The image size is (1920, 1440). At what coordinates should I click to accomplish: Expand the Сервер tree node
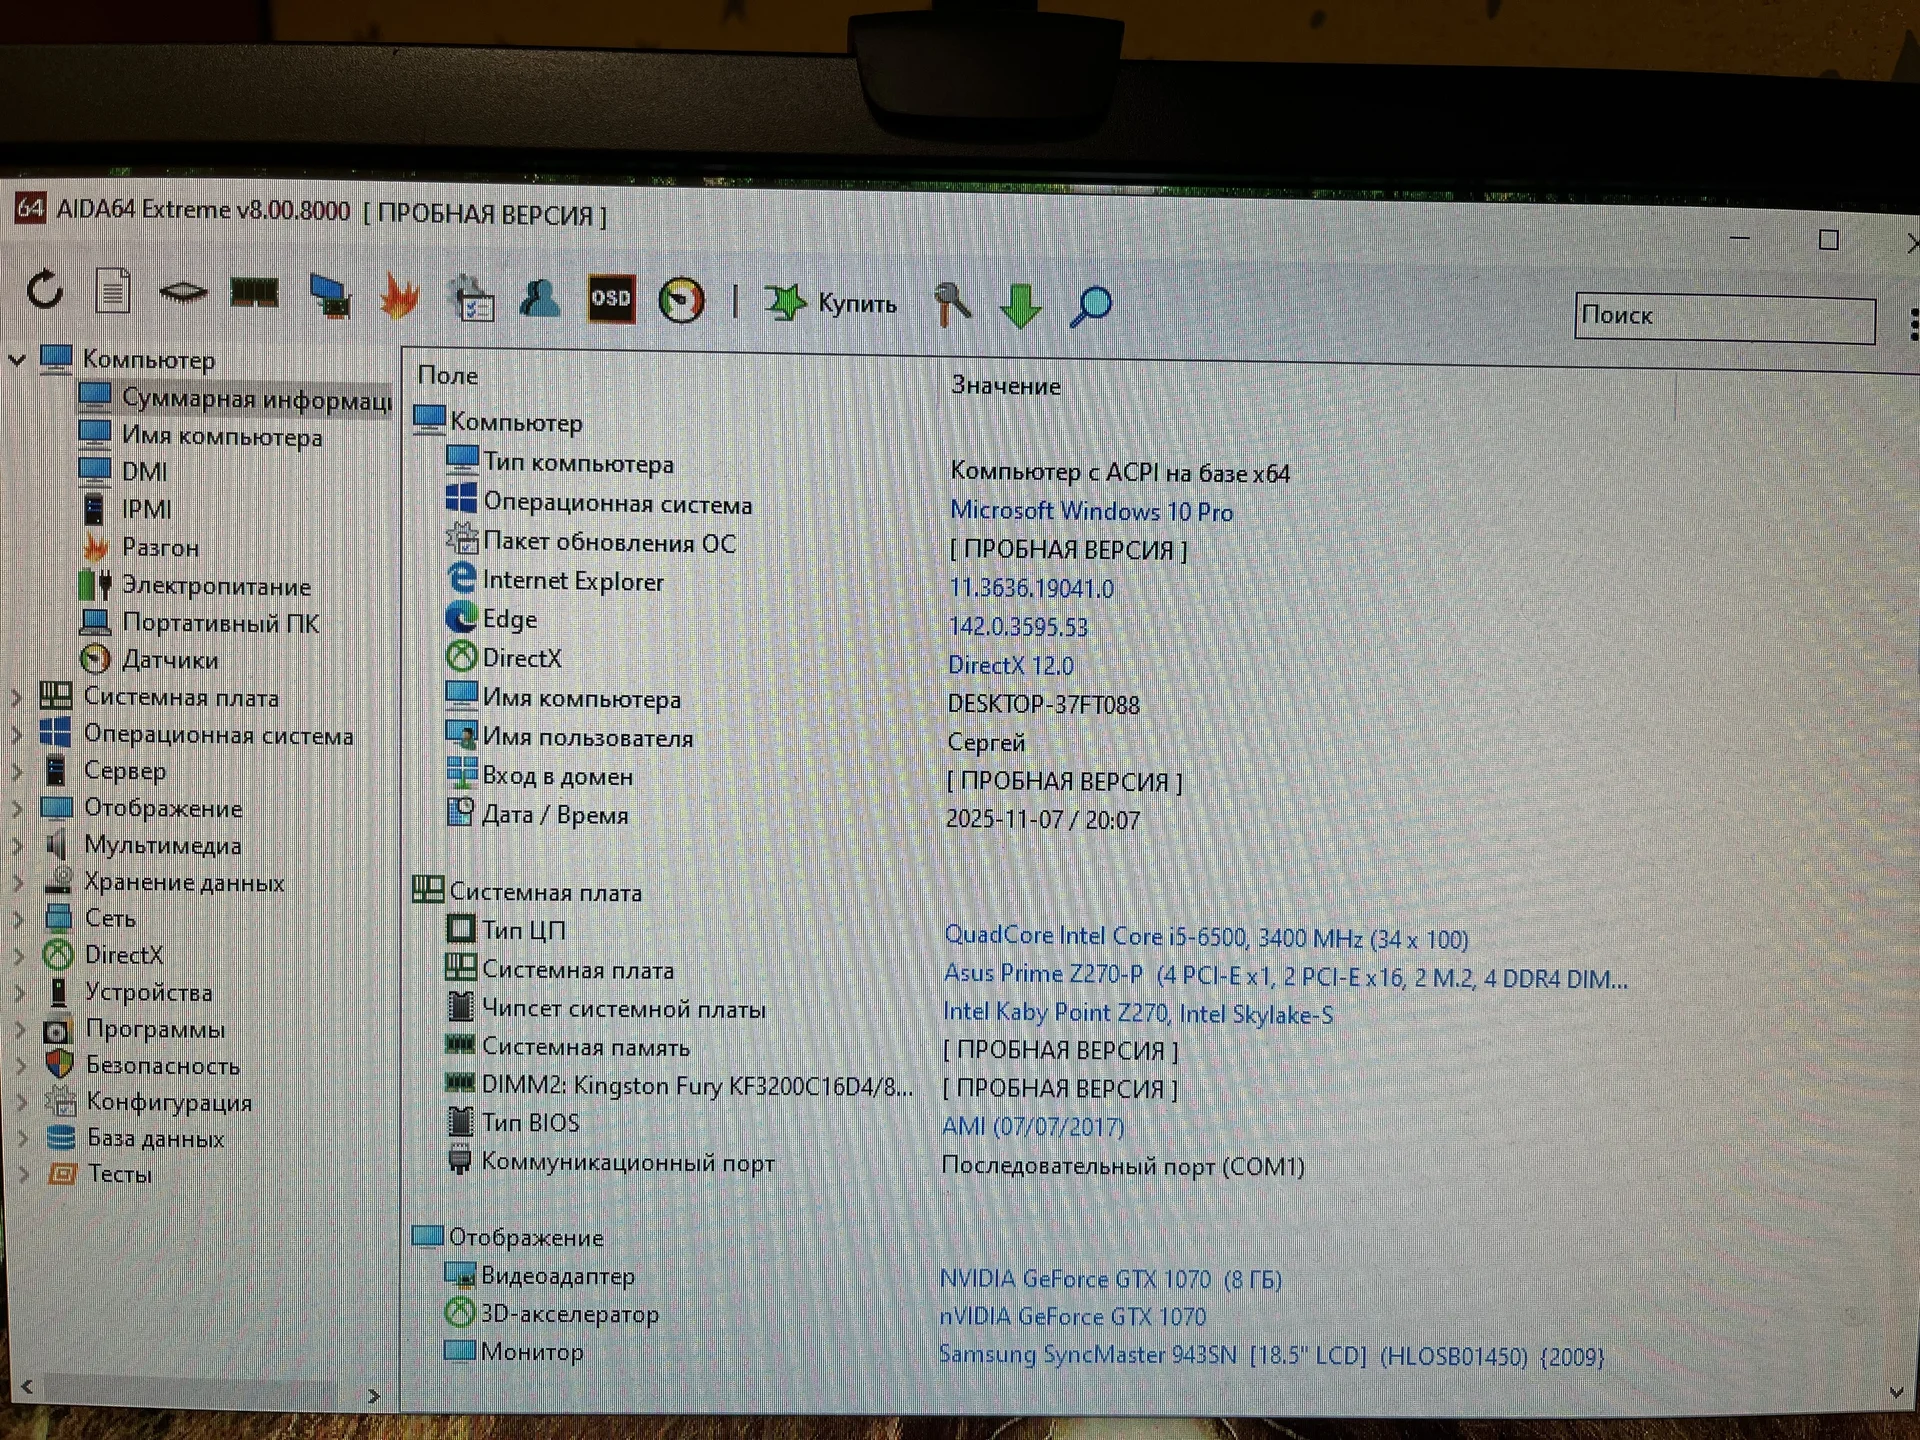[18, 771]
